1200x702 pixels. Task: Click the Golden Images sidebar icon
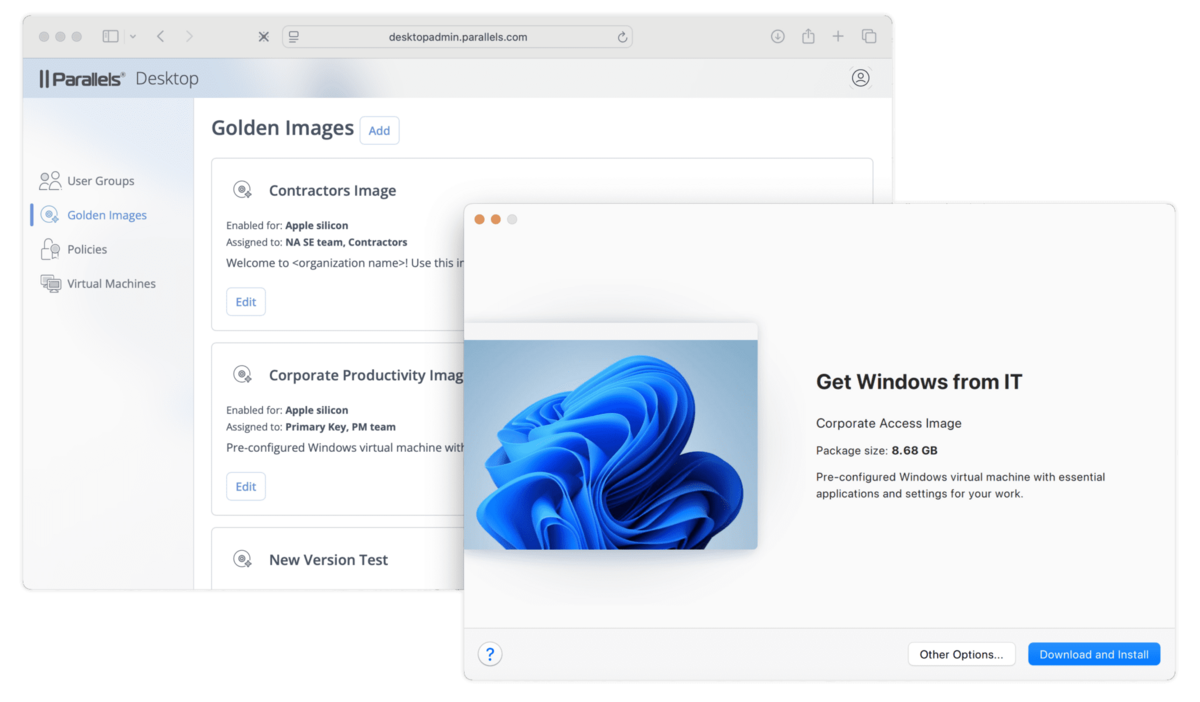(x=50, y=215)
